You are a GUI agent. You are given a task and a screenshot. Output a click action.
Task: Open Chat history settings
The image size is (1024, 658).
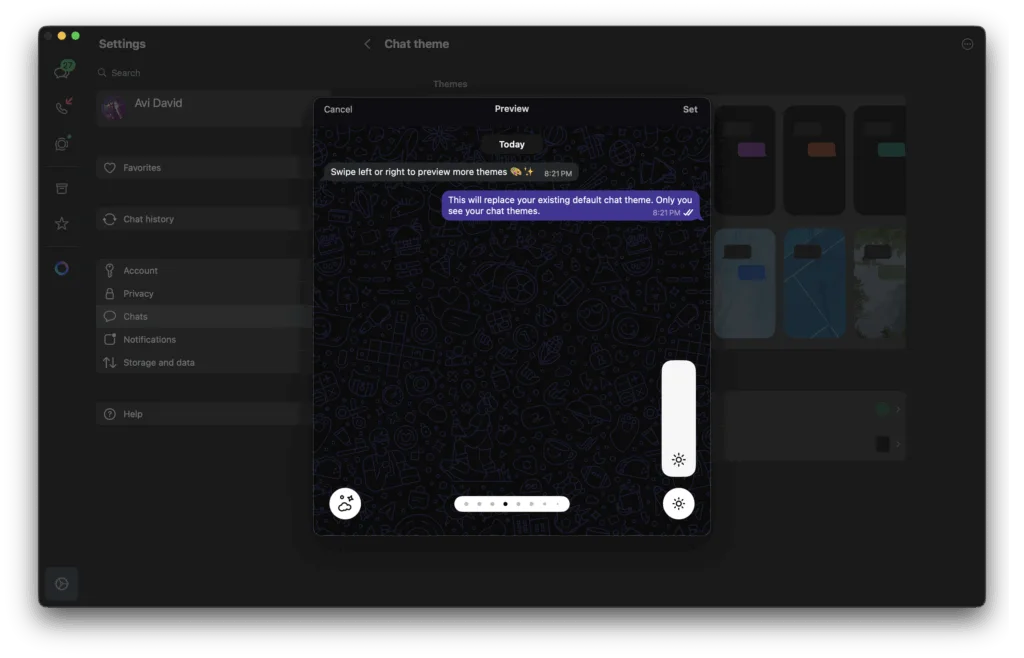click(x=199, y=219)
